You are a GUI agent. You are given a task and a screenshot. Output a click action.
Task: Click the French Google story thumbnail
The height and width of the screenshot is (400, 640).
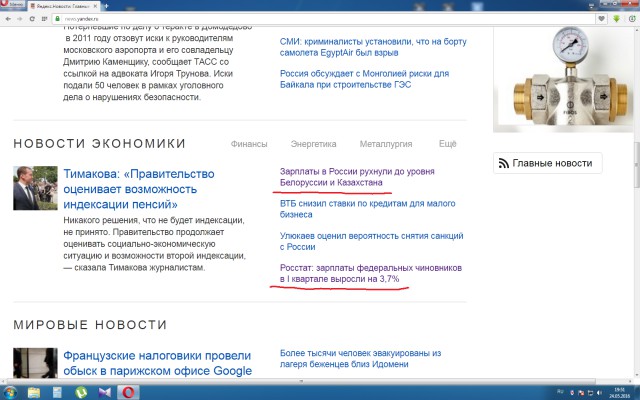click(35, 363)
